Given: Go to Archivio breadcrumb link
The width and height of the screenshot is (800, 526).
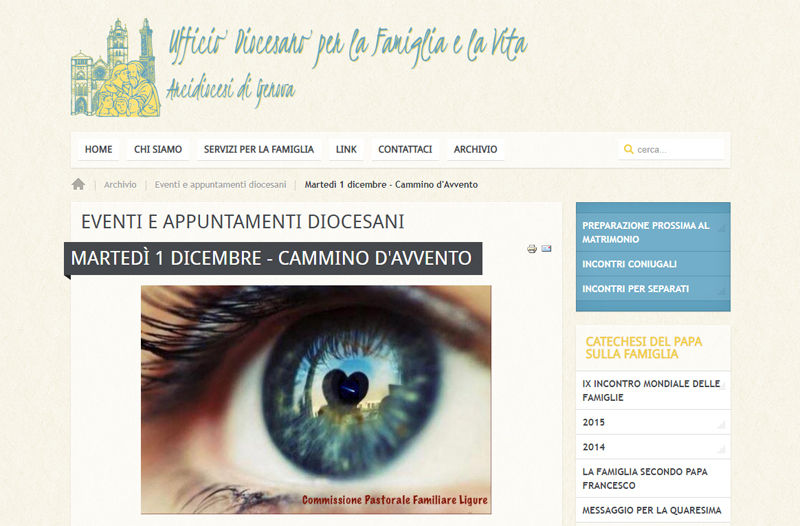Looking at the screenshot, I should coord(120,185).
